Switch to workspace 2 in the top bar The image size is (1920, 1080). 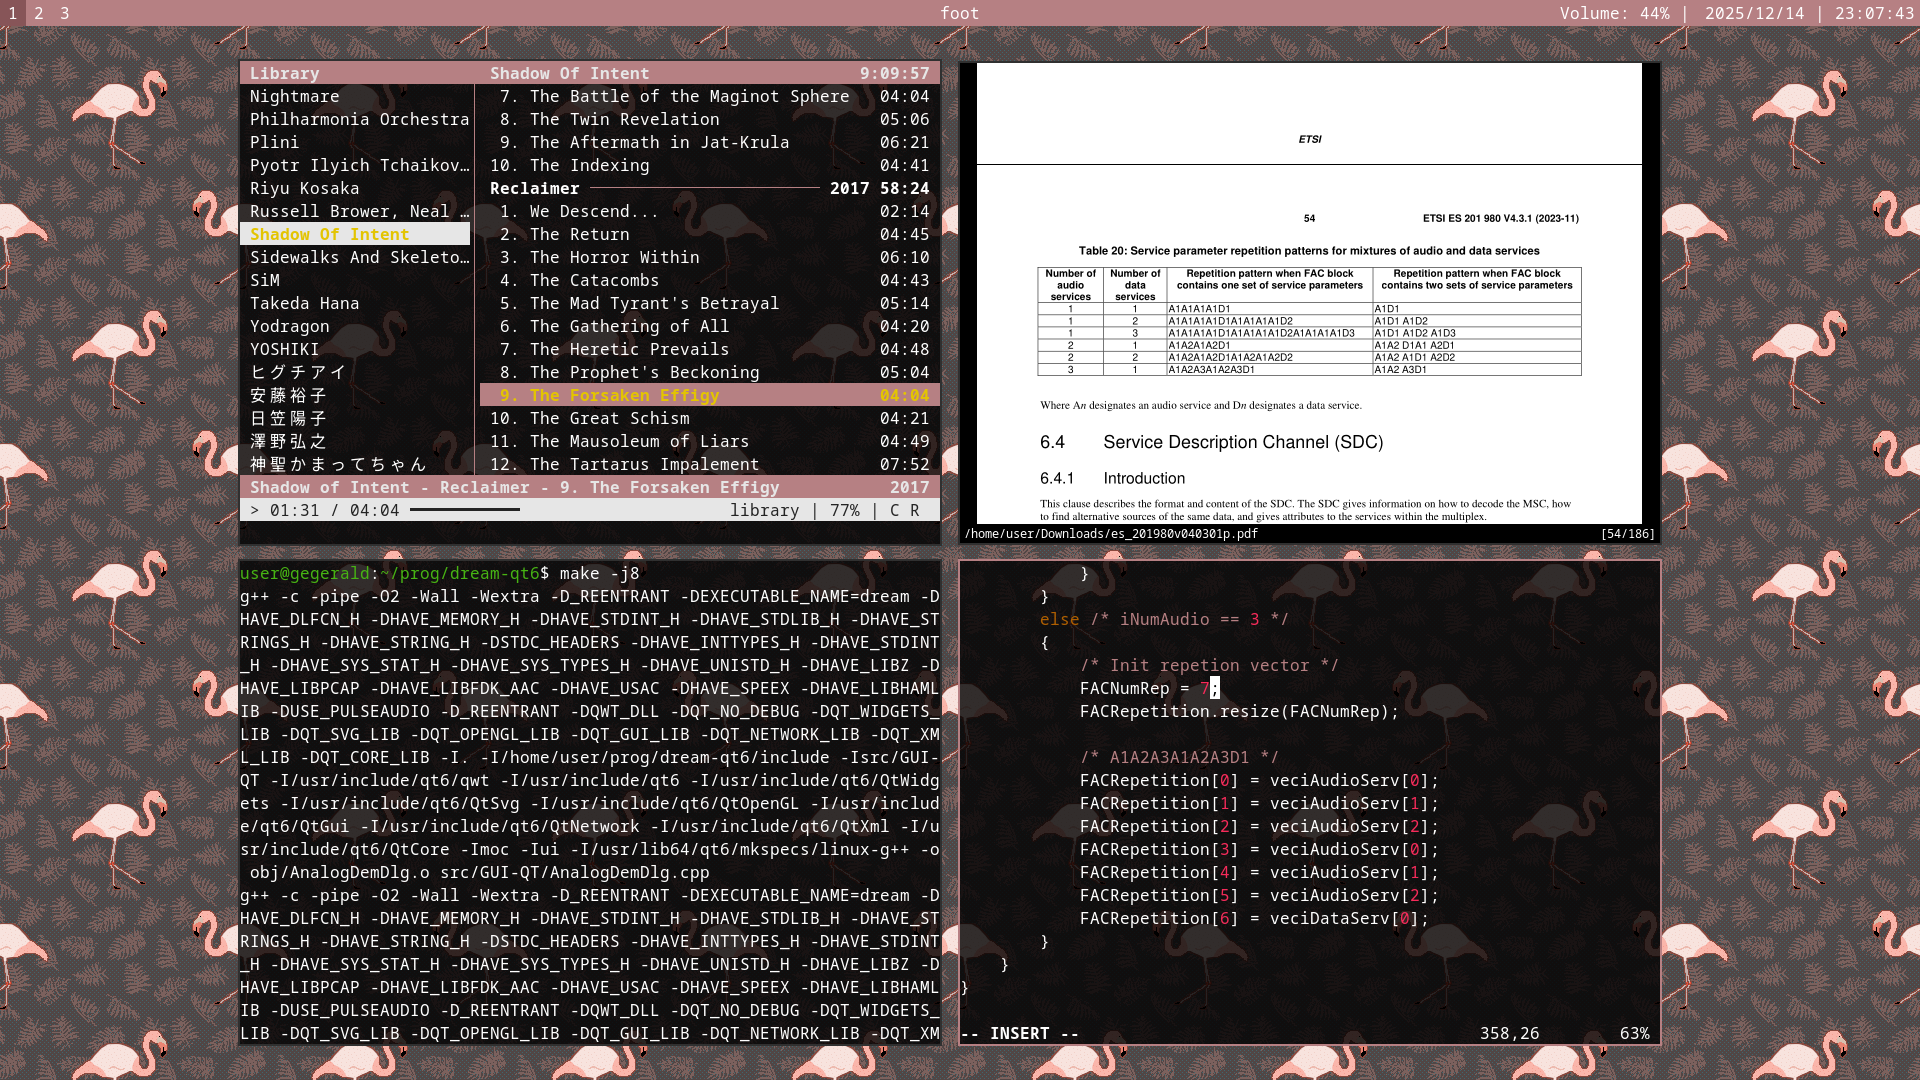tap(39, 13)
